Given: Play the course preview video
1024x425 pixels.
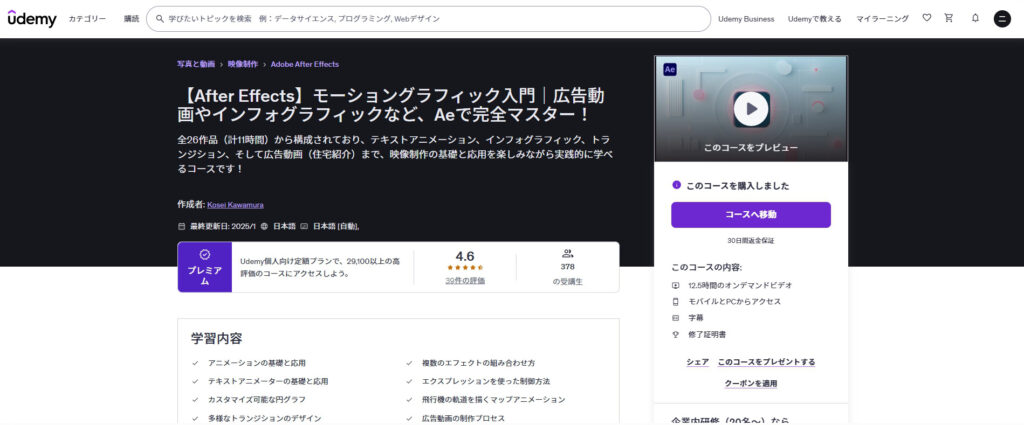Looking at the screenshot, I should [750, 108].
